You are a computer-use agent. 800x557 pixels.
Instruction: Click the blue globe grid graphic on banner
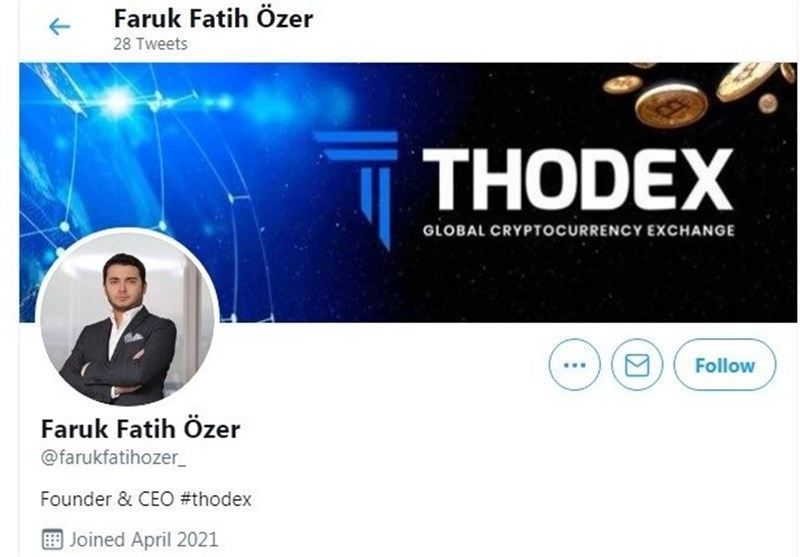coord(148,189)
